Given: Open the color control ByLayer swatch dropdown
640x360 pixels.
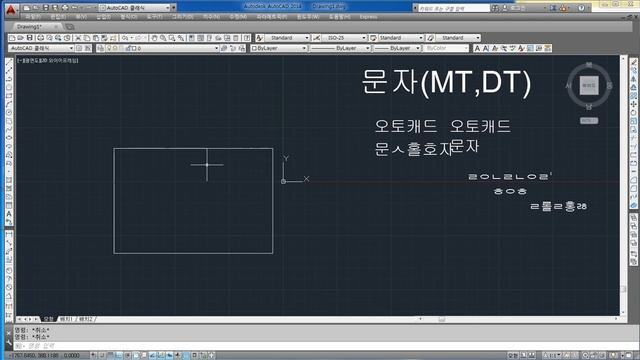Looking at the screenshot, I should [x=278, y=48].
